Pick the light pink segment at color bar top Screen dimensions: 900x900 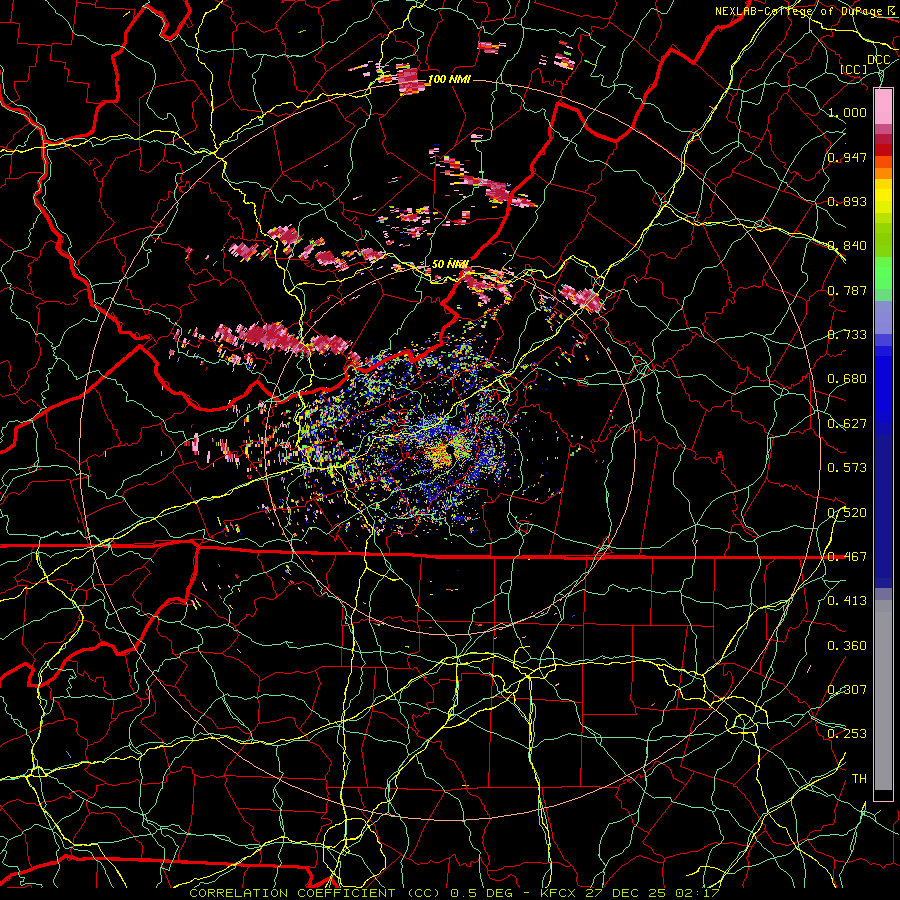[x=883, y=106]
